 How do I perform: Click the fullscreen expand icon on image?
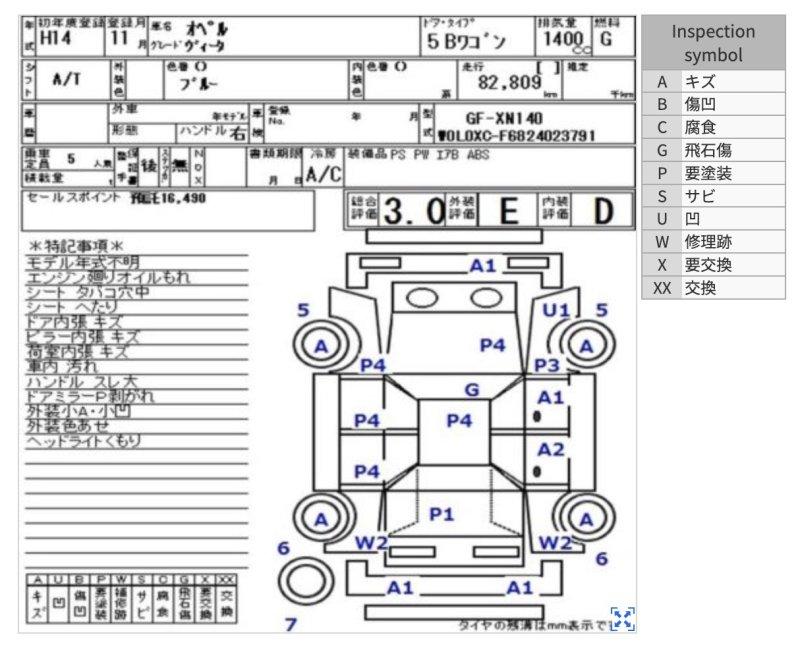[622, 618]
